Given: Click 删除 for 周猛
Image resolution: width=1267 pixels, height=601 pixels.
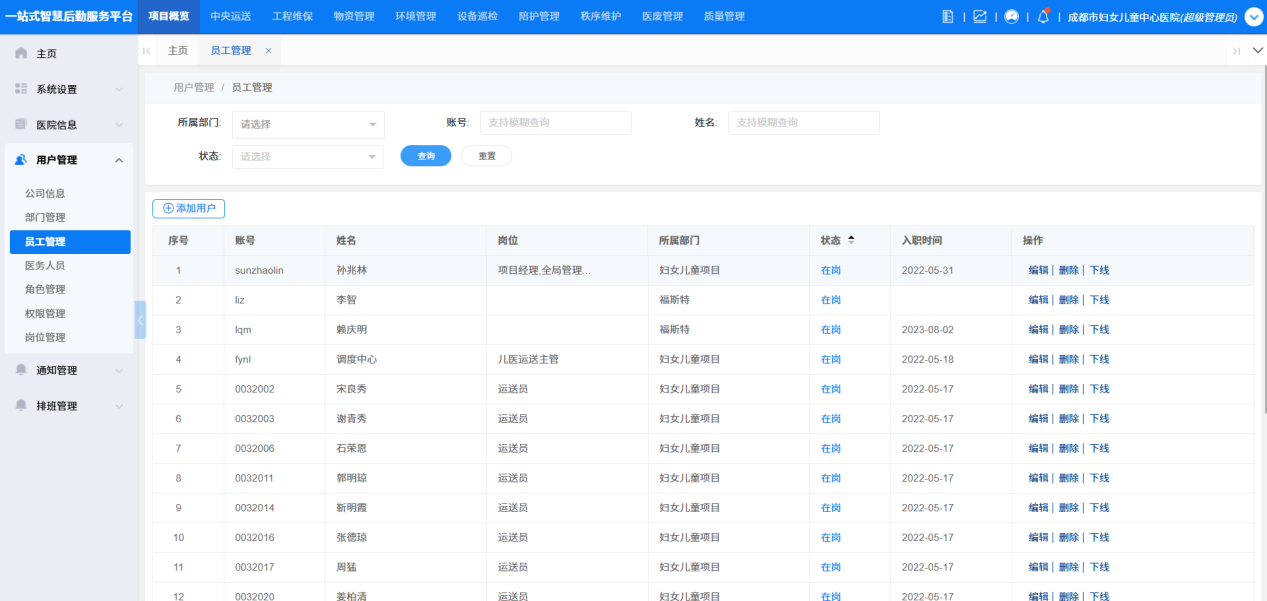Looking at the screenshot, I should tap(1068, 567).
